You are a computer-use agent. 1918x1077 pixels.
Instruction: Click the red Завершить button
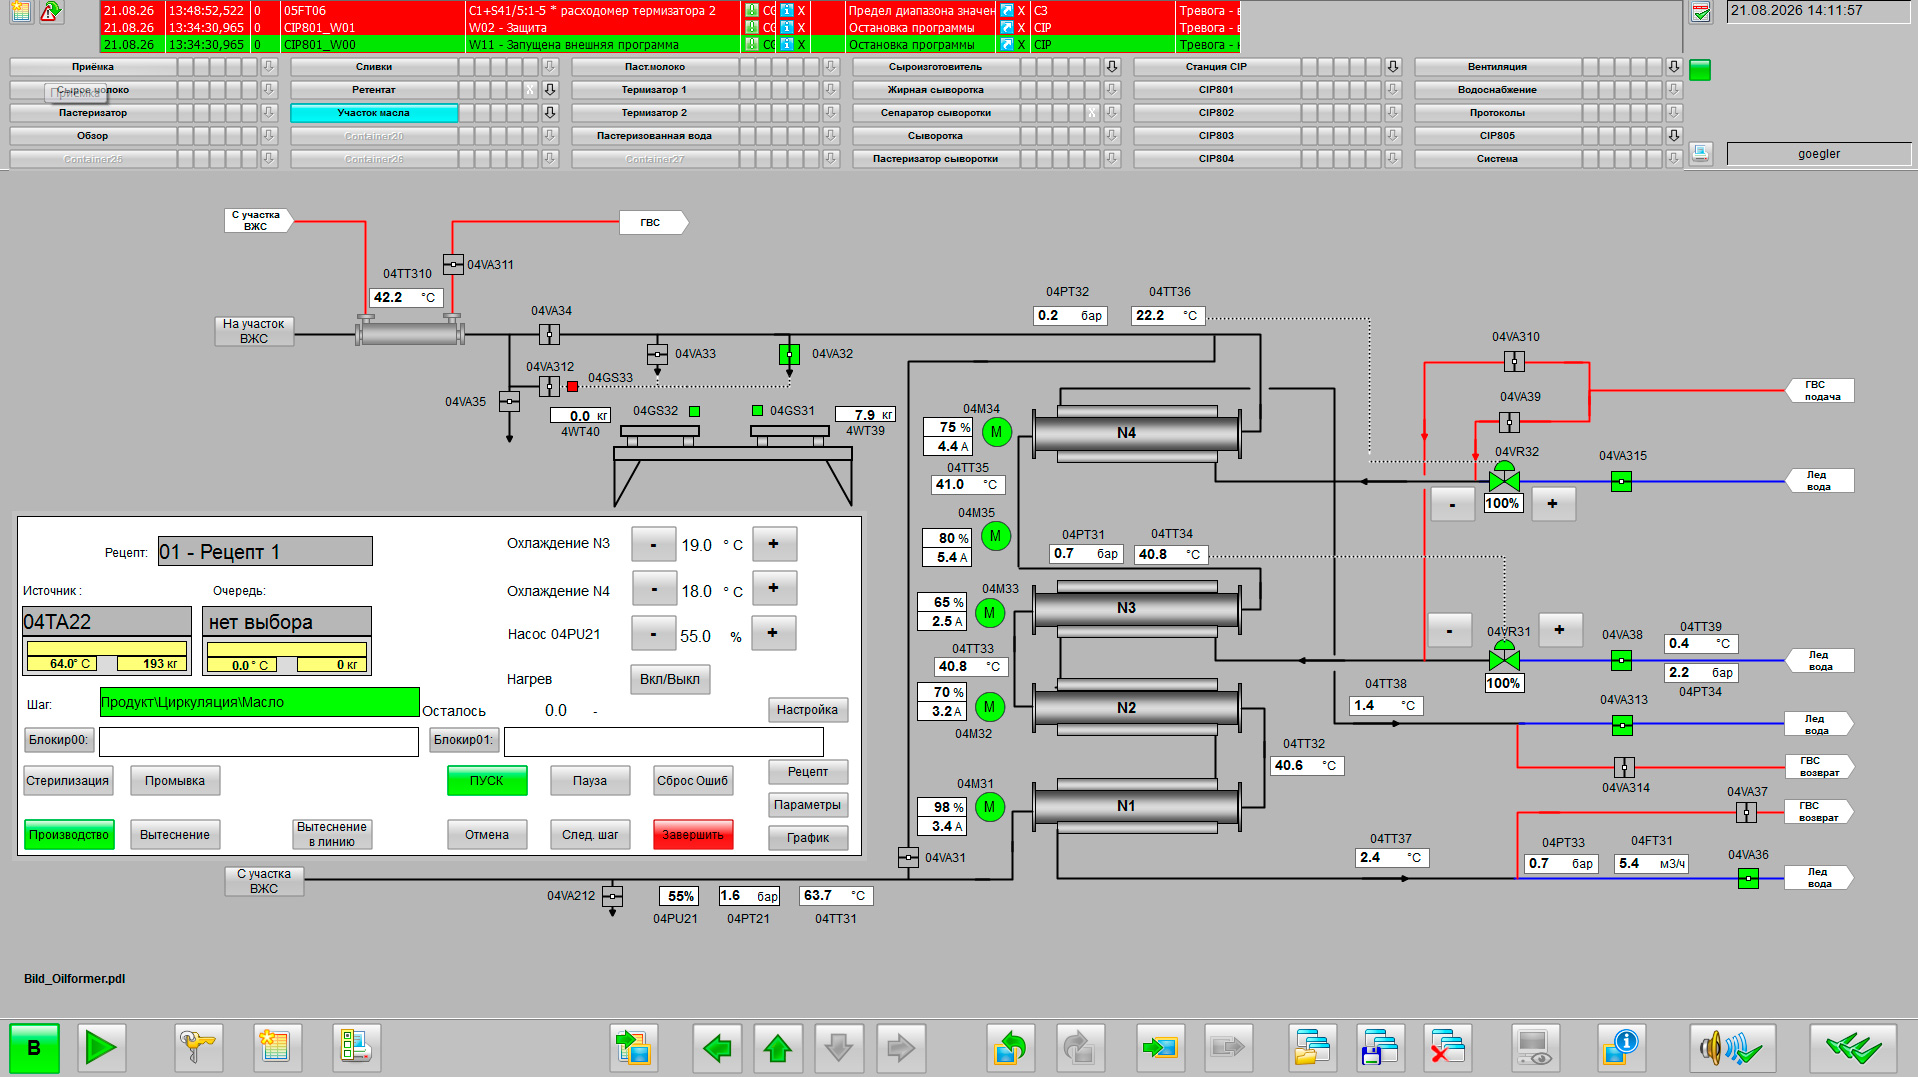[x=693, y=834]
